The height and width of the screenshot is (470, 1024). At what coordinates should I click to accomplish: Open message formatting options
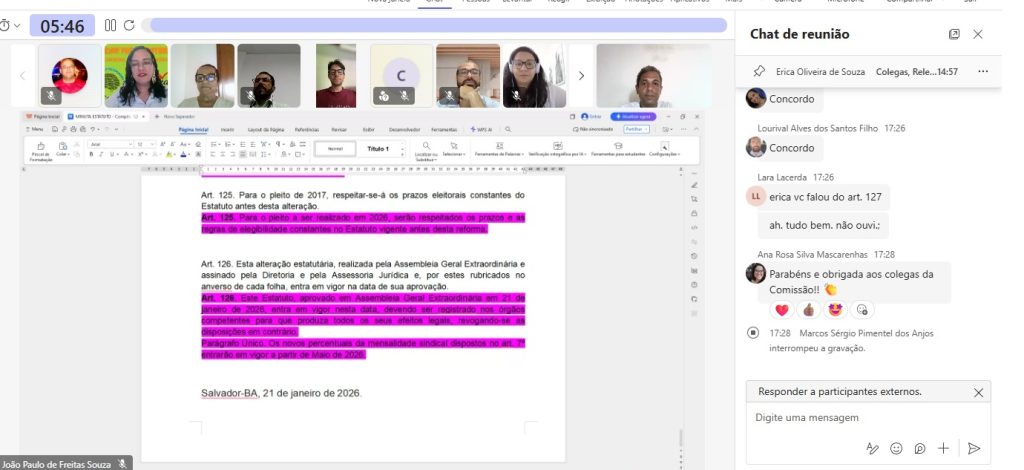871,448
